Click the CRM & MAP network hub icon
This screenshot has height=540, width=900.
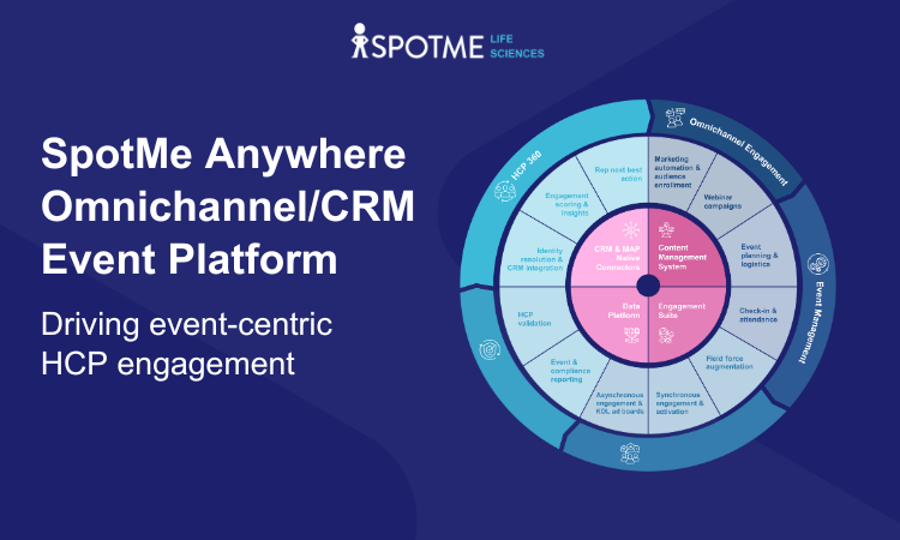point(631,230)
